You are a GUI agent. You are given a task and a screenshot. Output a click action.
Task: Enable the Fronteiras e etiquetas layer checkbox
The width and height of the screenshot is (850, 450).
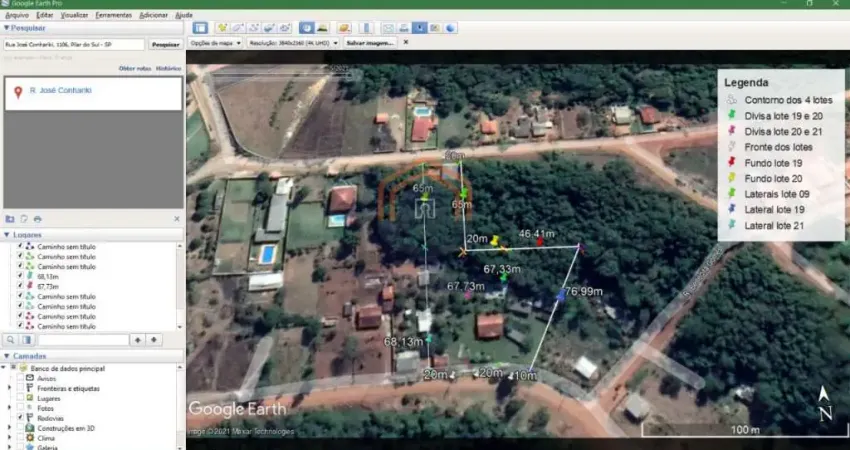pos(20,388)
